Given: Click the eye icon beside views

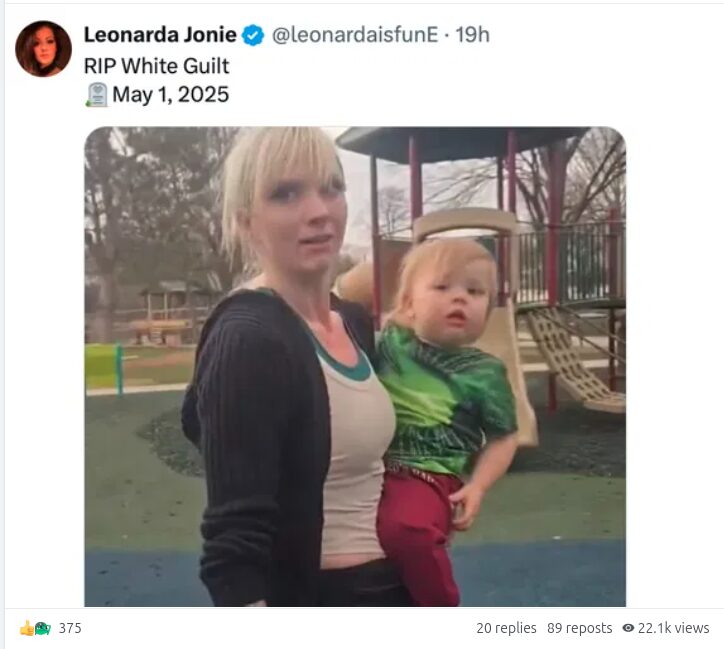Looking at the screenshot, I should [x=628, y=628].
